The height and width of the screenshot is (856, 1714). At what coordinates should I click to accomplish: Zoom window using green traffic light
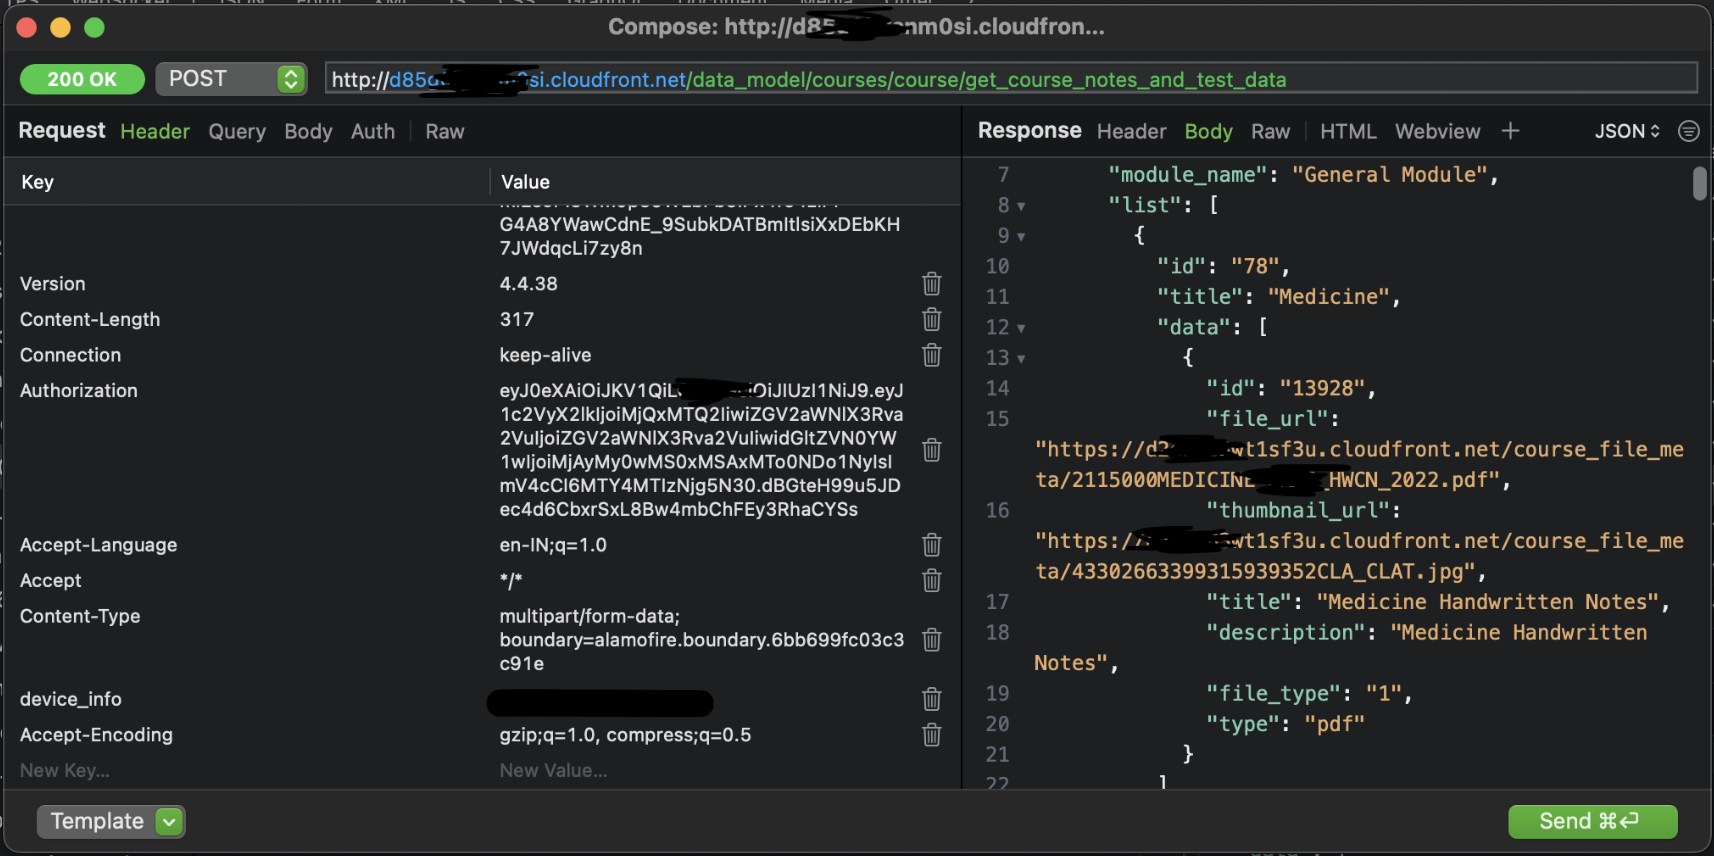94,28
